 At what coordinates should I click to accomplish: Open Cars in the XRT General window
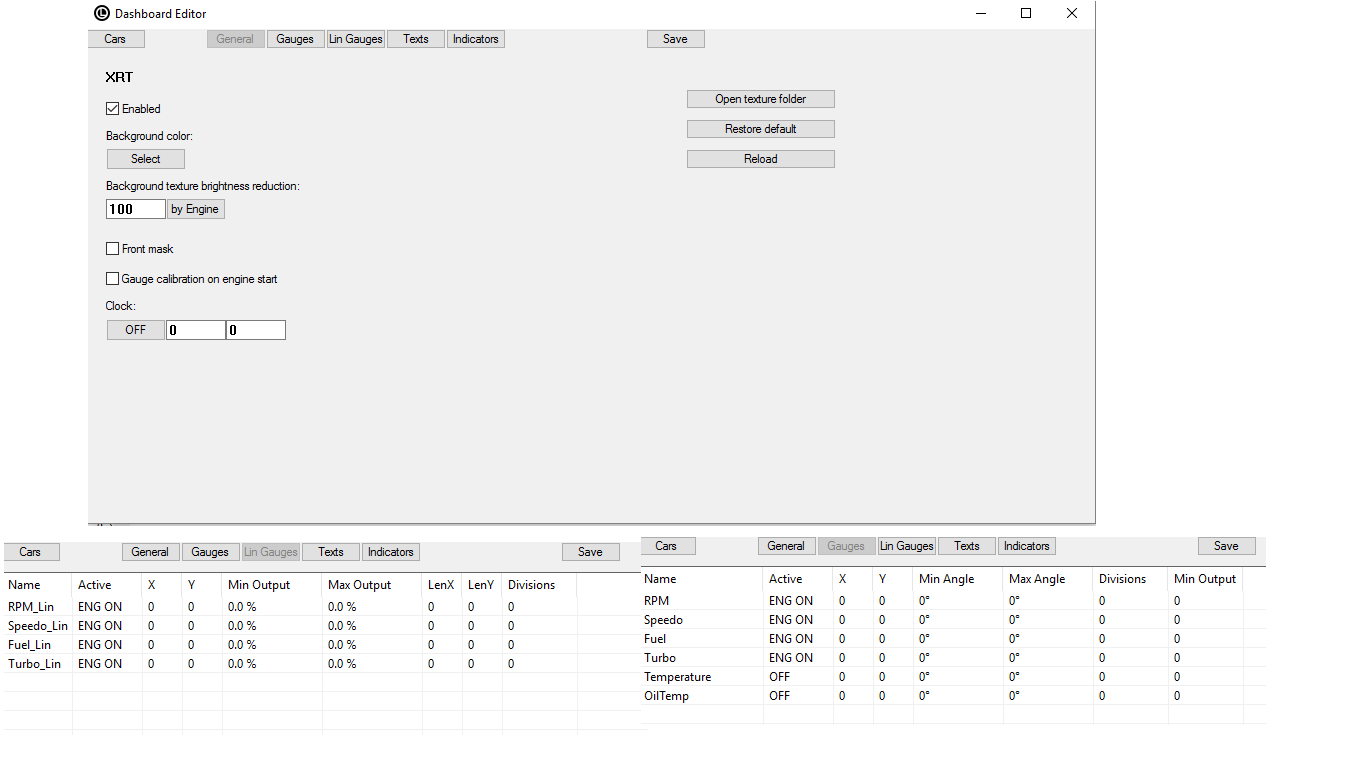coord(115,39)
